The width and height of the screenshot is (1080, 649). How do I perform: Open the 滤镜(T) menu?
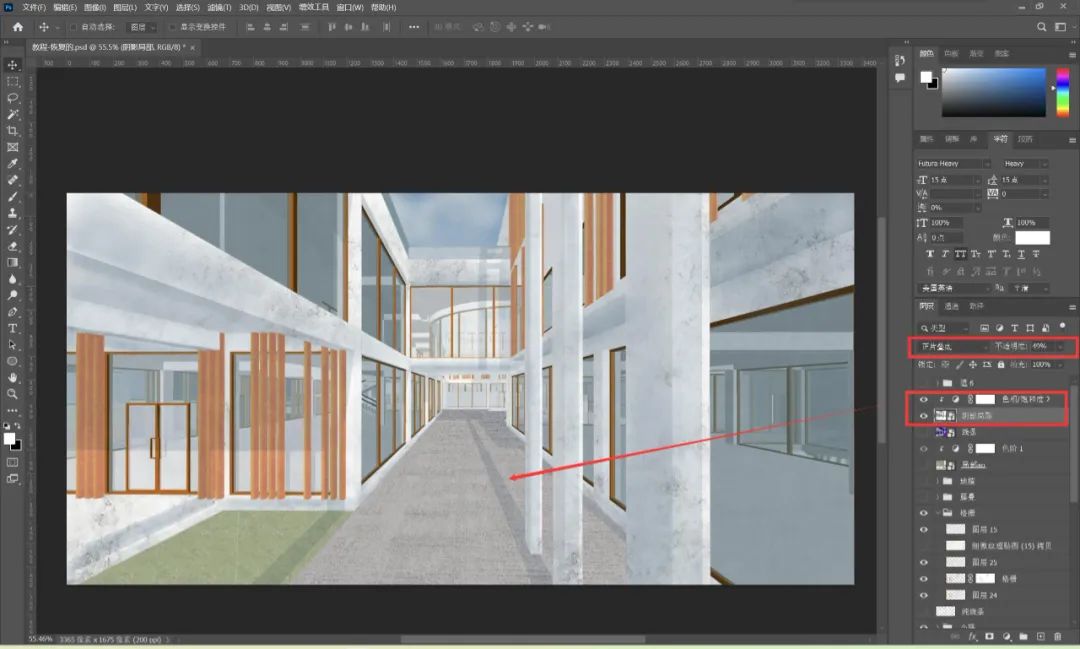219,8
